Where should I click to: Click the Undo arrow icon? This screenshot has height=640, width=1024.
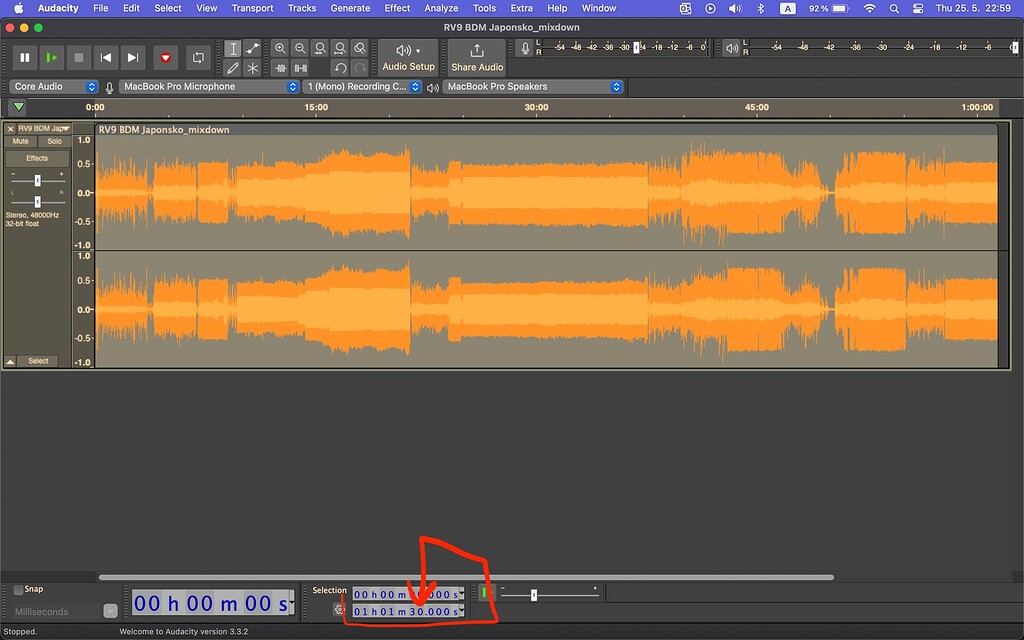(340, 67)
